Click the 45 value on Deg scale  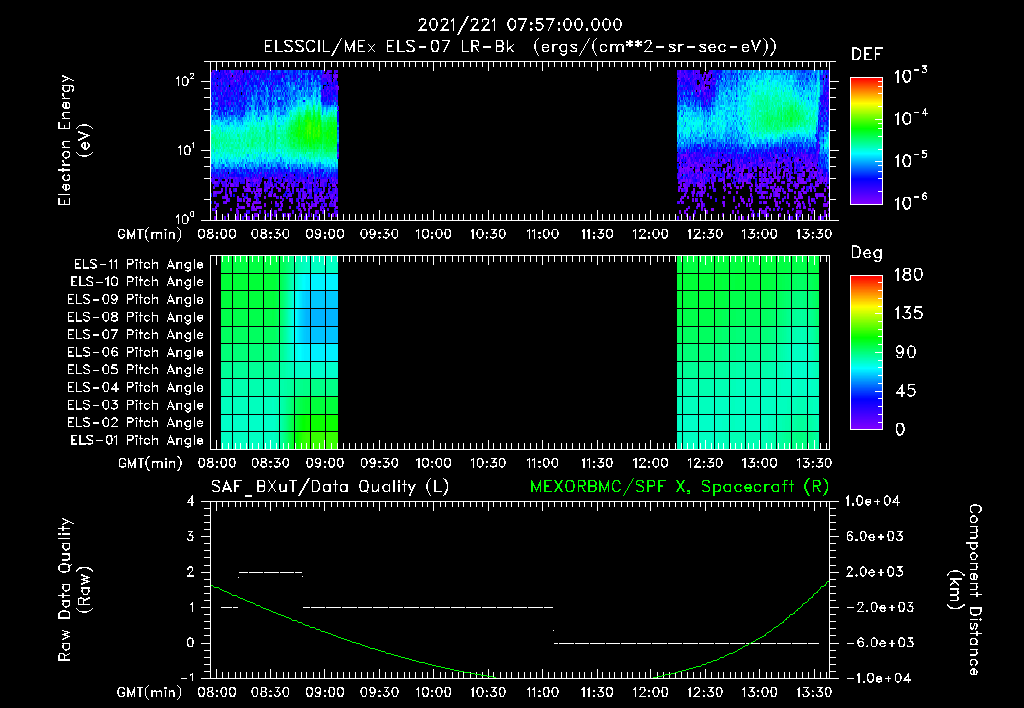coord(906,391)
